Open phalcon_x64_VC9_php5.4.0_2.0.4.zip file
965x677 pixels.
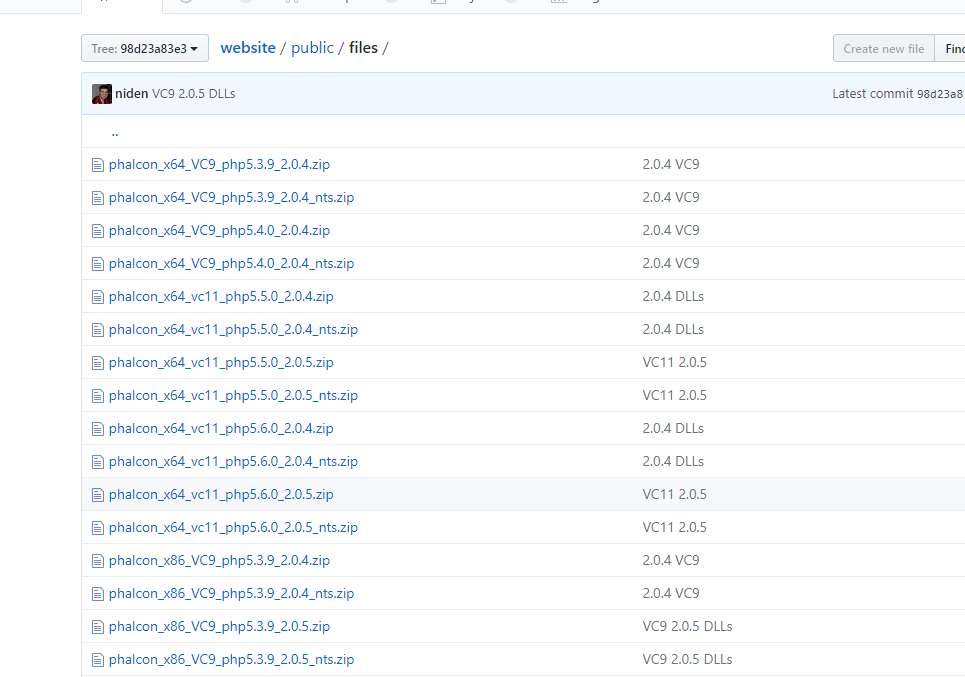tap(219, 230)
